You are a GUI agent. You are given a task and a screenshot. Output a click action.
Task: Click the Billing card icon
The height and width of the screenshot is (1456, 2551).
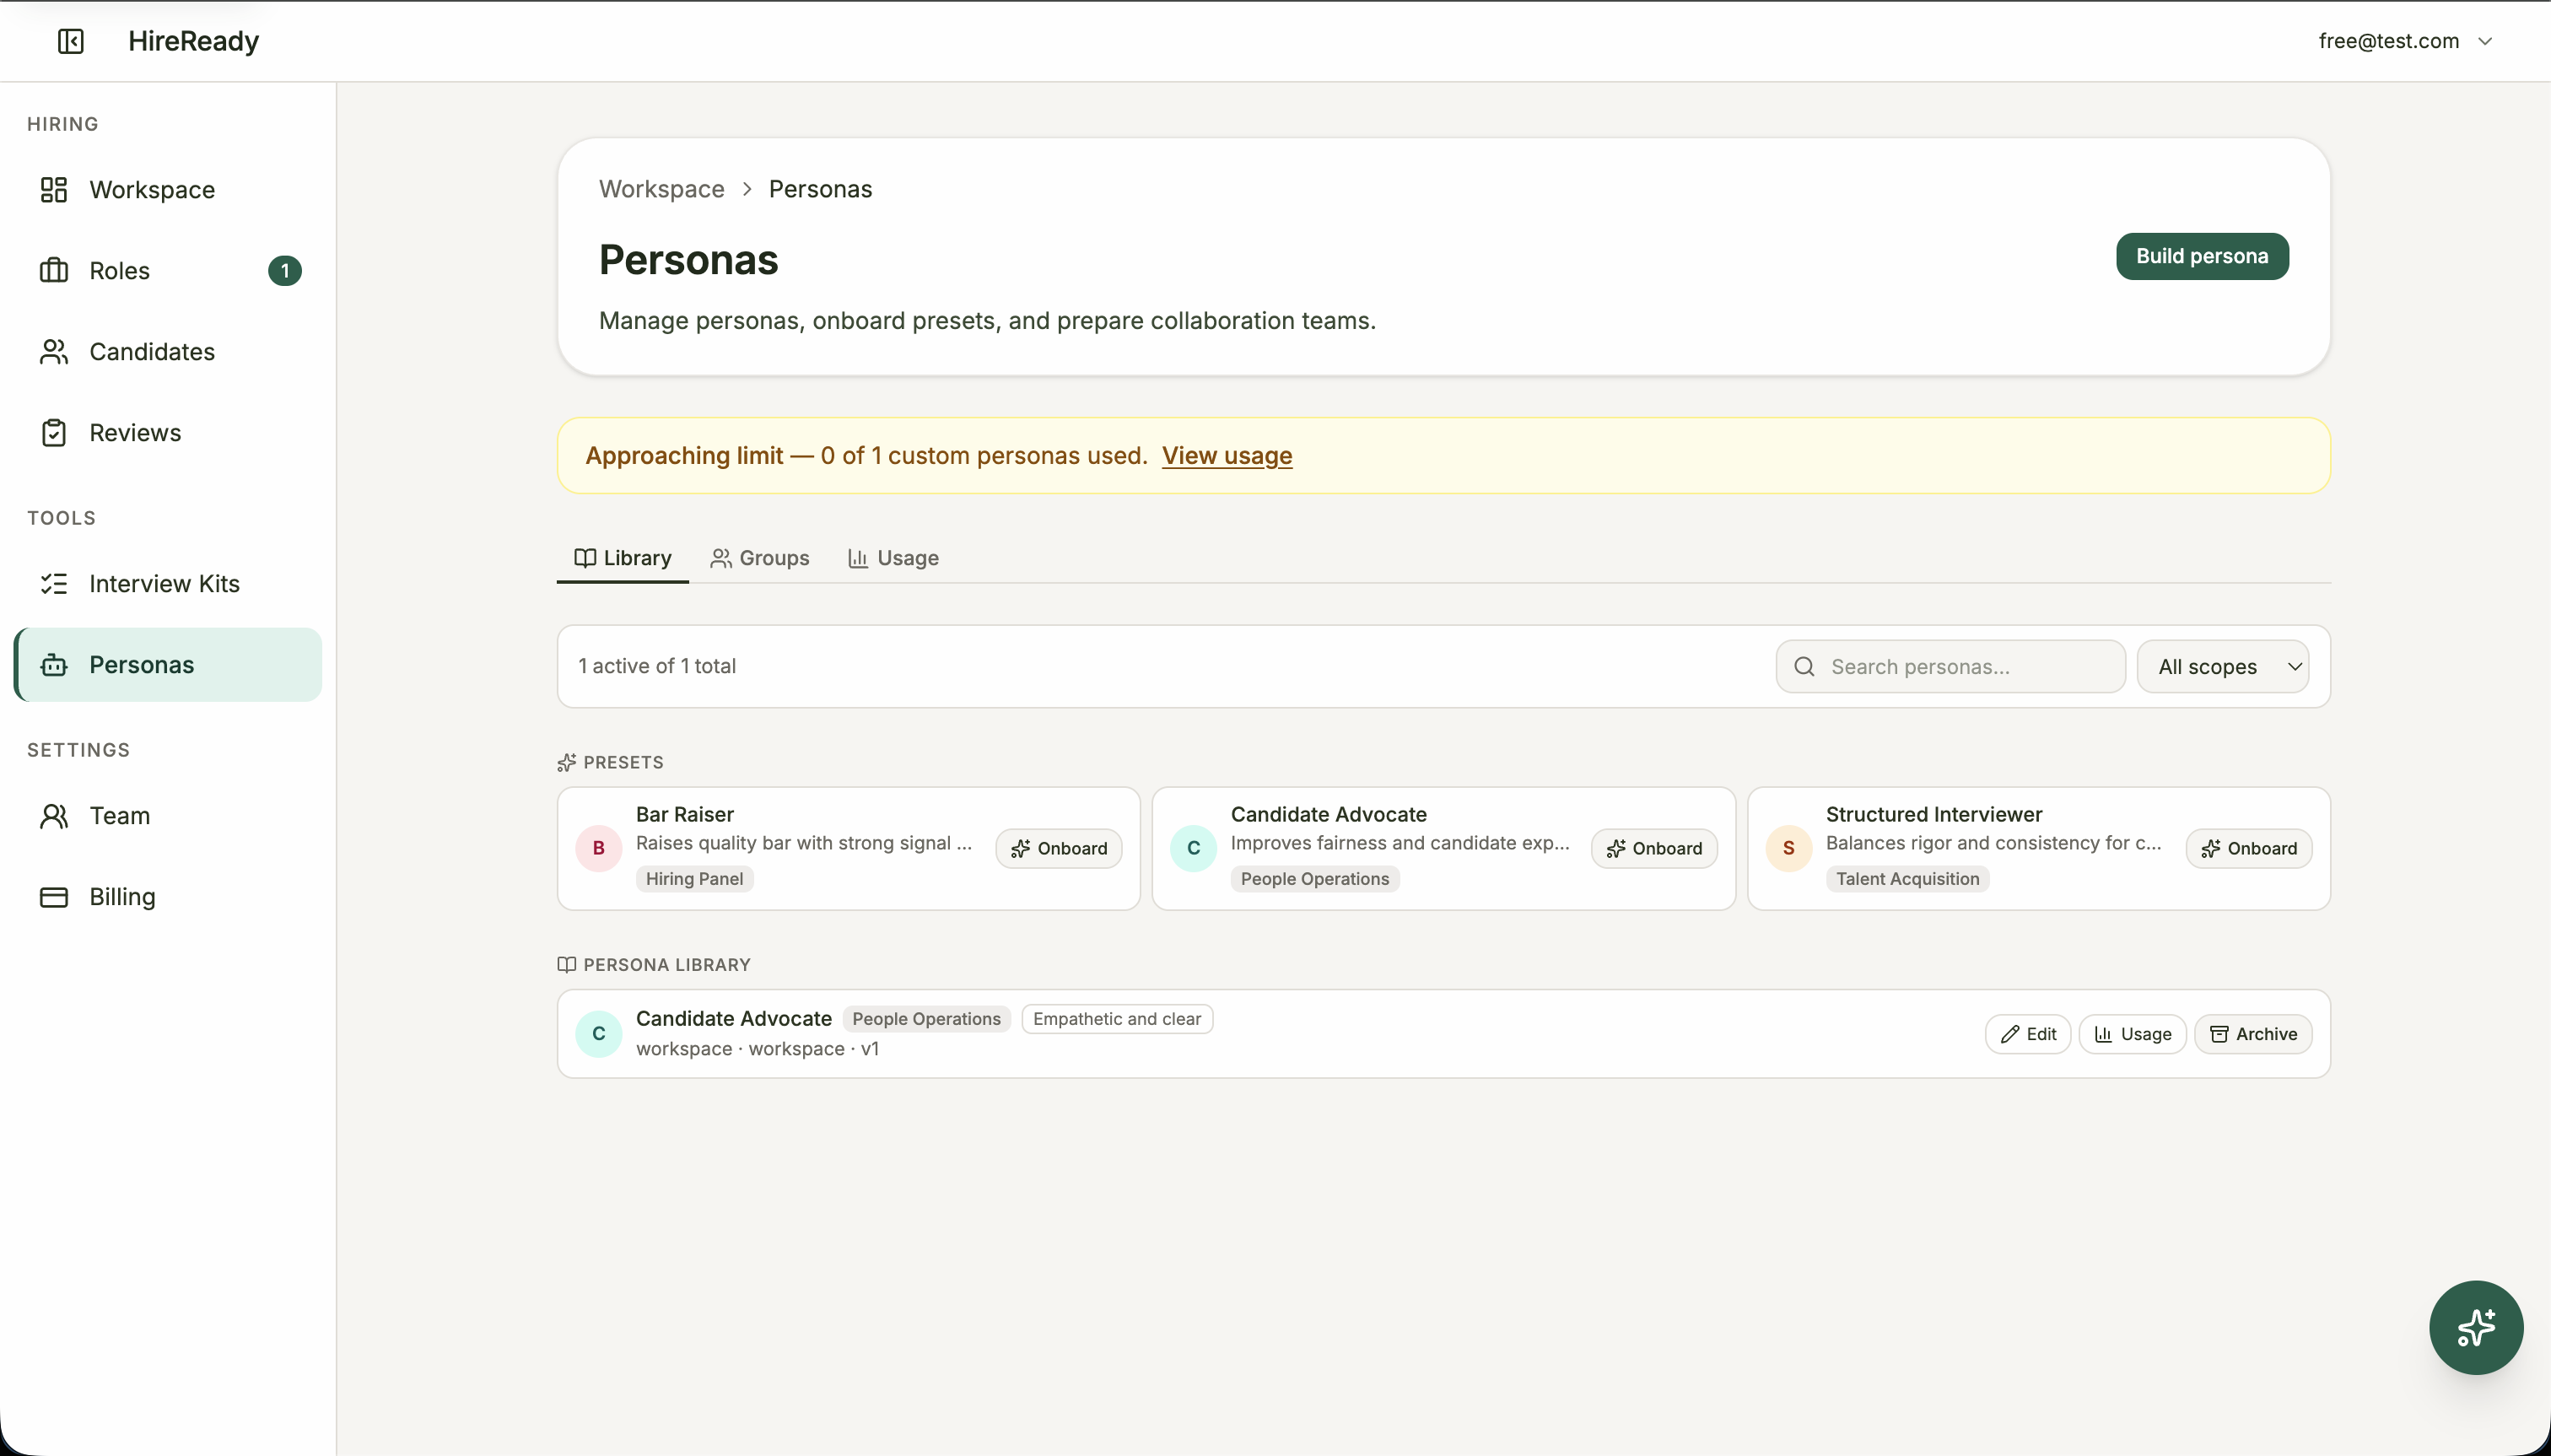click(54, 897)
